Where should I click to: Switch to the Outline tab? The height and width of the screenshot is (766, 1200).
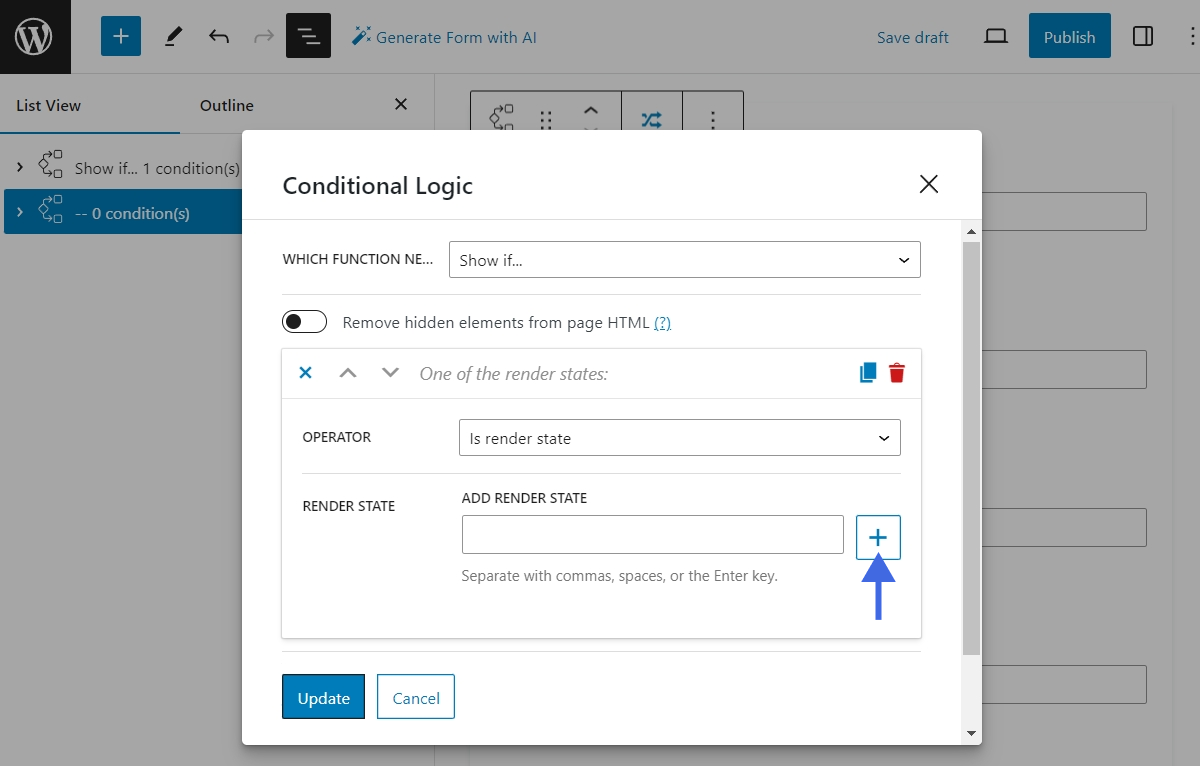coord(227,105)
